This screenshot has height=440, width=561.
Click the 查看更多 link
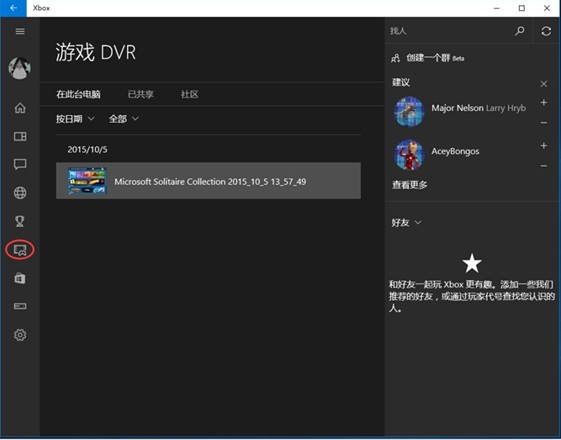[x=409, y=185]
